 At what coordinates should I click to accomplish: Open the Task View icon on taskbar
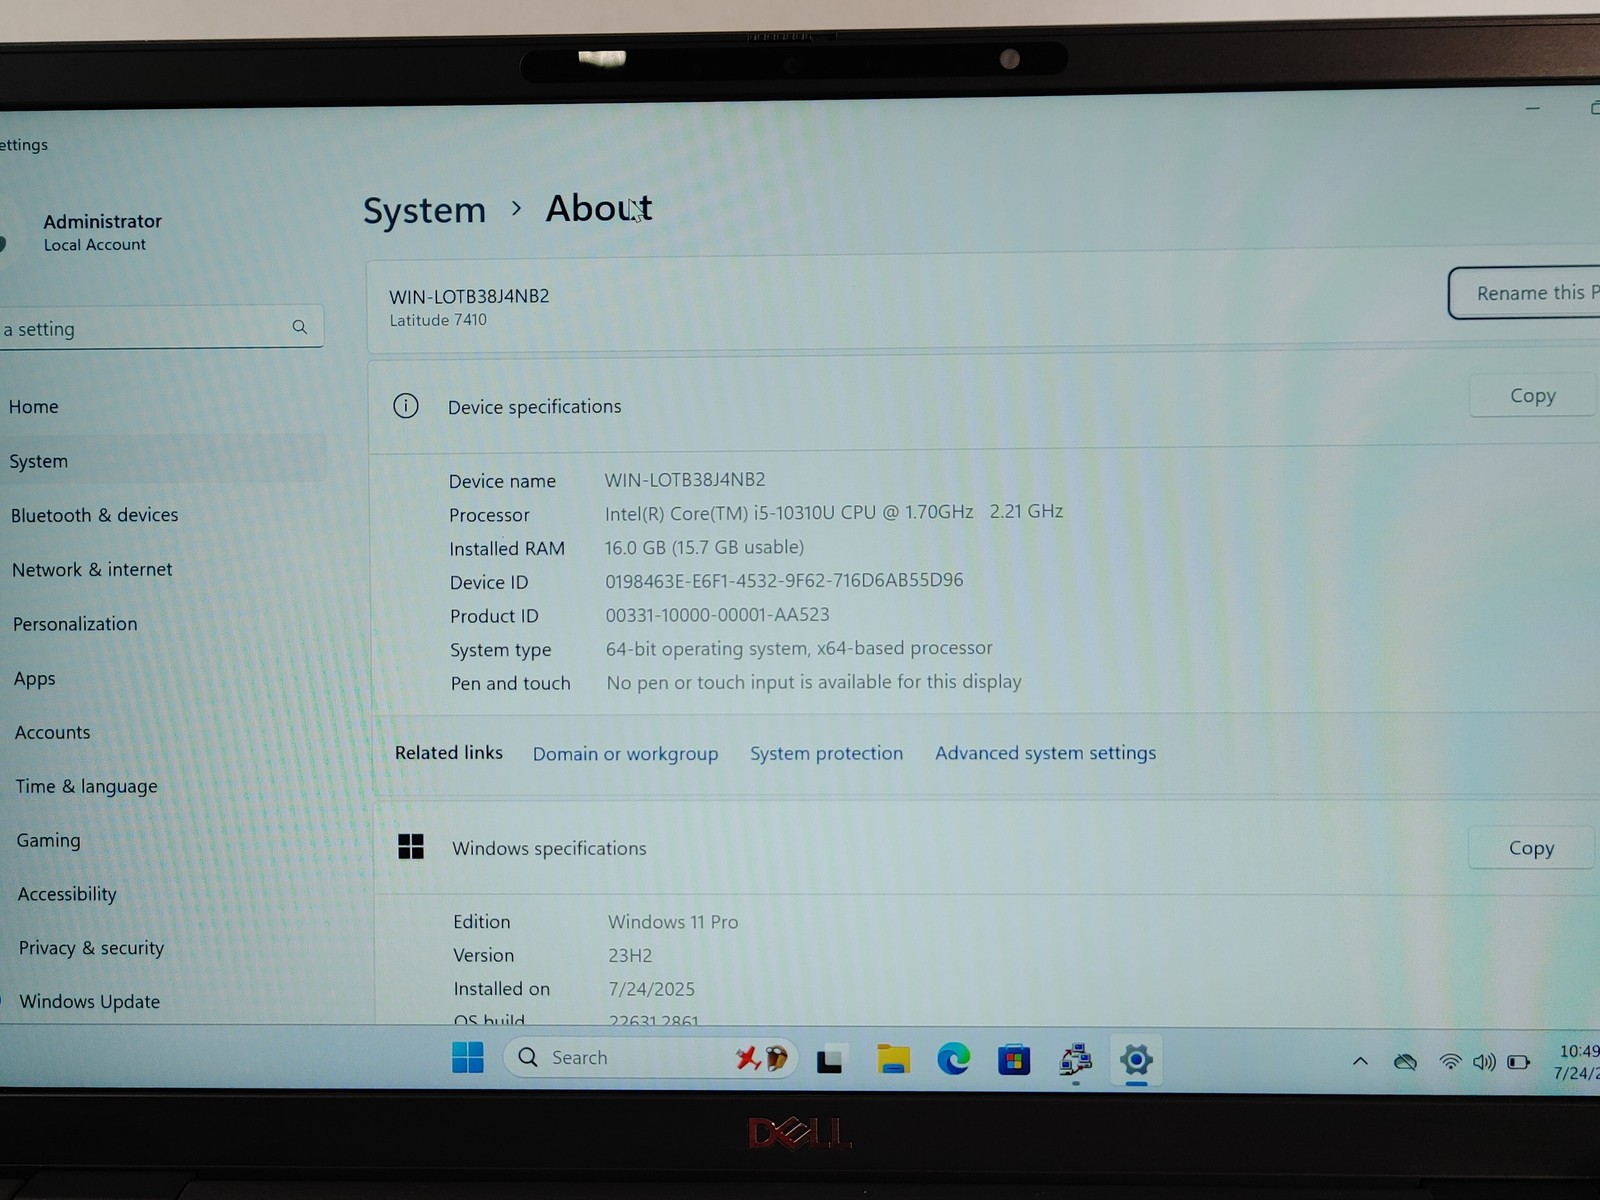(x=829, y=1059)
